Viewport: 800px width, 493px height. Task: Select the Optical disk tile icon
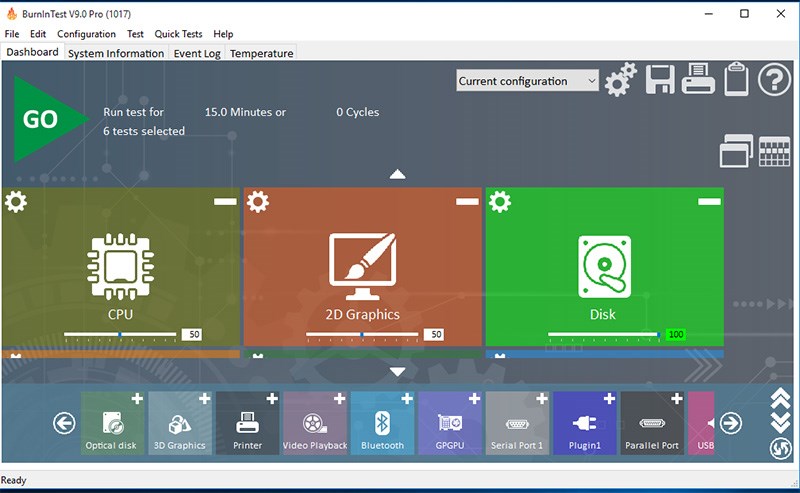coord(112,423)
